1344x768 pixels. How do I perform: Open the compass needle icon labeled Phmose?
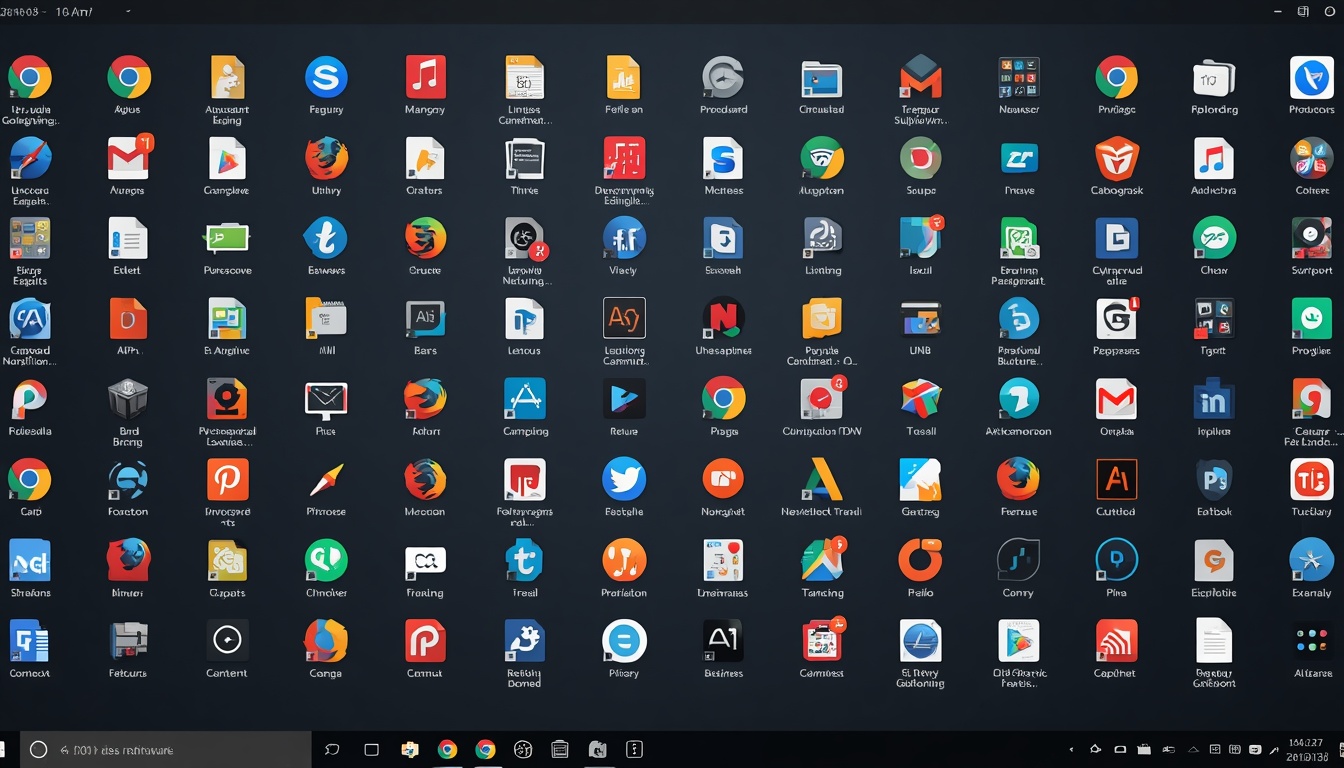326,481
